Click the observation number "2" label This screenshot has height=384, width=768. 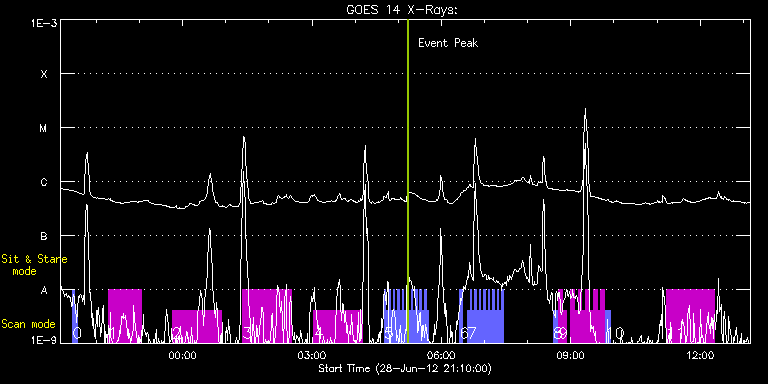tap(177, 334)
